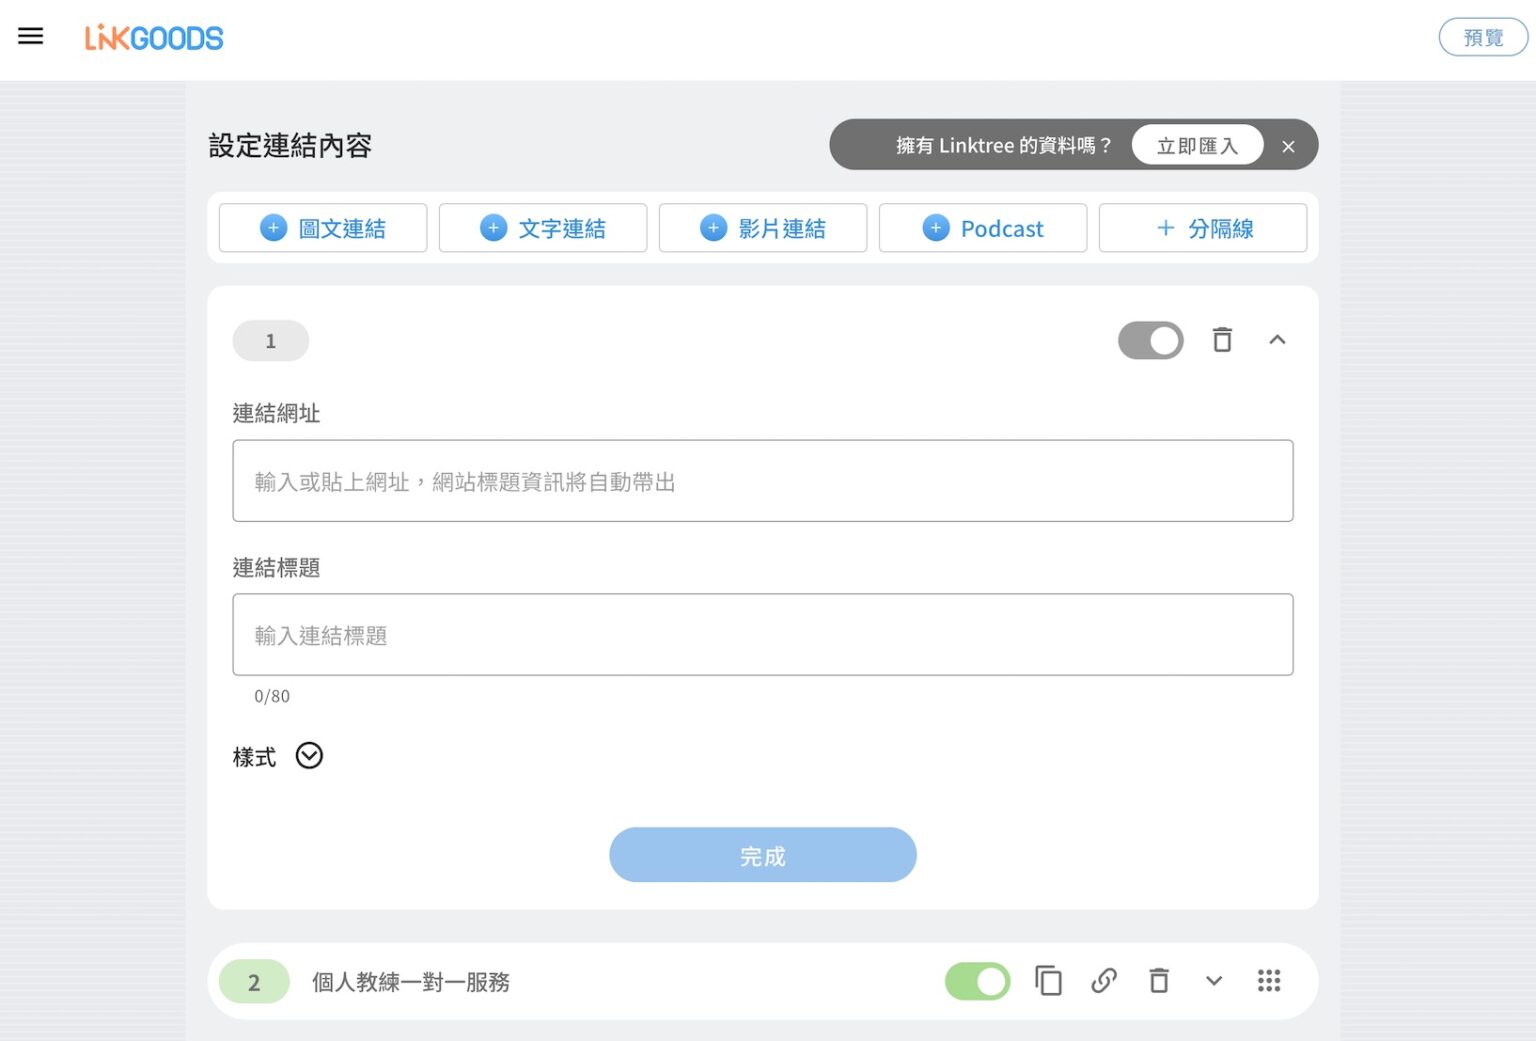Click the trash icon for 個人教練一對一服務
Viewport: 1536px width, 1041px height.
[1159, 981]
